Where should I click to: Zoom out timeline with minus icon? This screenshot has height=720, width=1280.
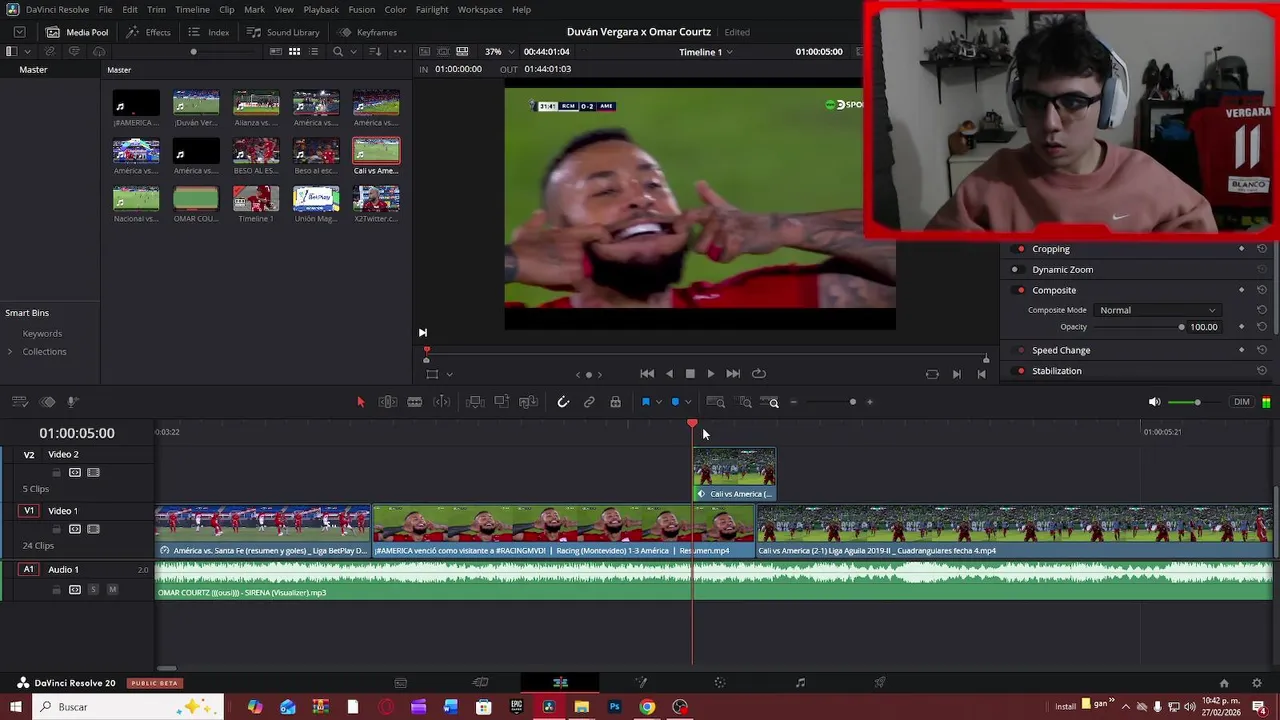coord(794,402)
